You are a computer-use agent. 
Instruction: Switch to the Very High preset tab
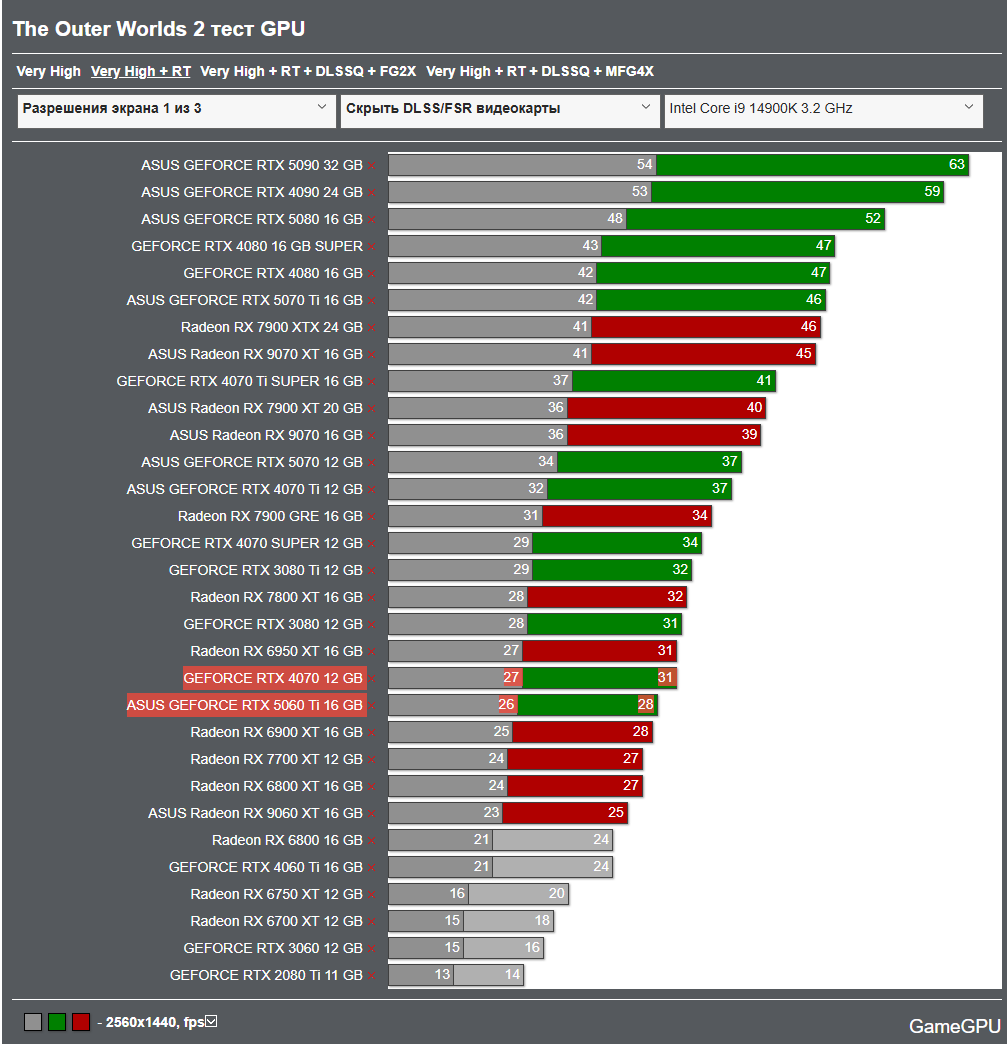[x=48, y=71]
